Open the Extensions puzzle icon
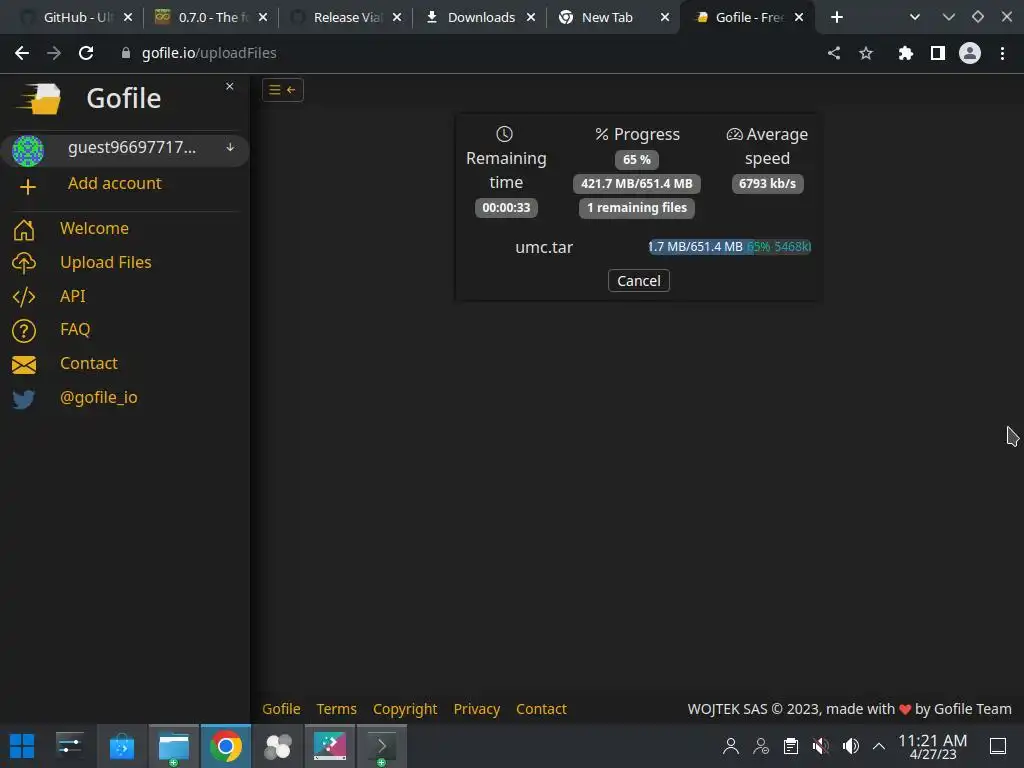1024x768 pixels. click(905, 53)
